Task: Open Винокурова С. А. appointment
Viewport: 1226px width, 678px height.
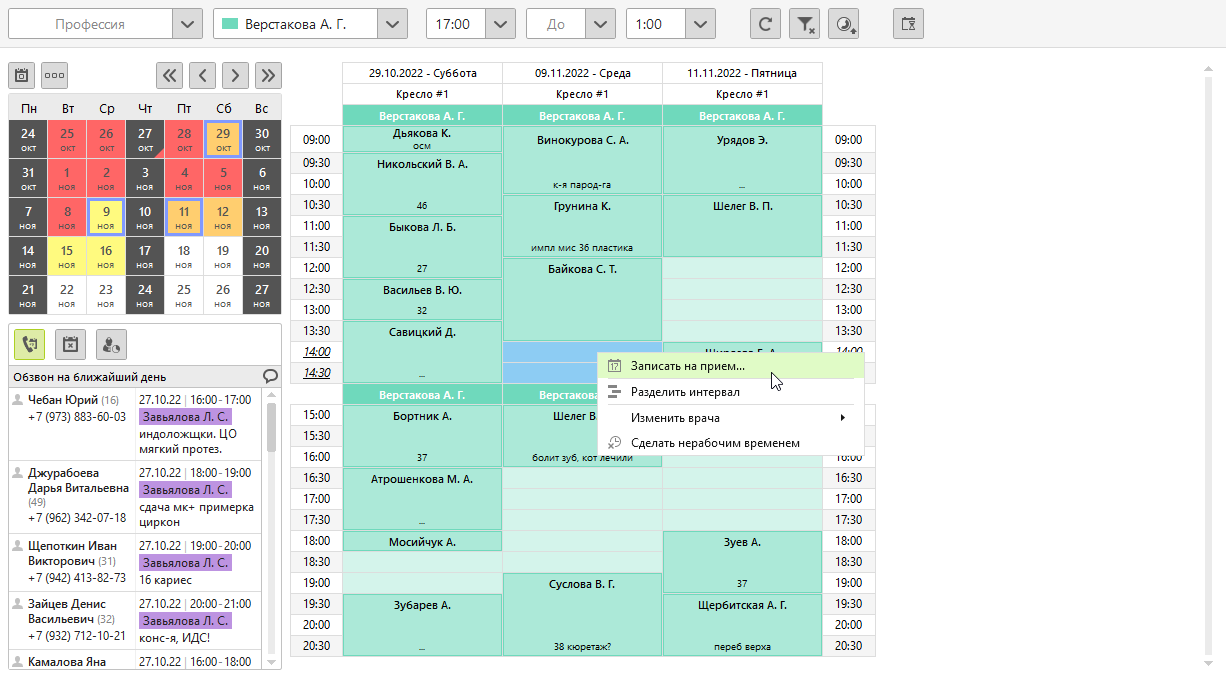Action: 582,160
